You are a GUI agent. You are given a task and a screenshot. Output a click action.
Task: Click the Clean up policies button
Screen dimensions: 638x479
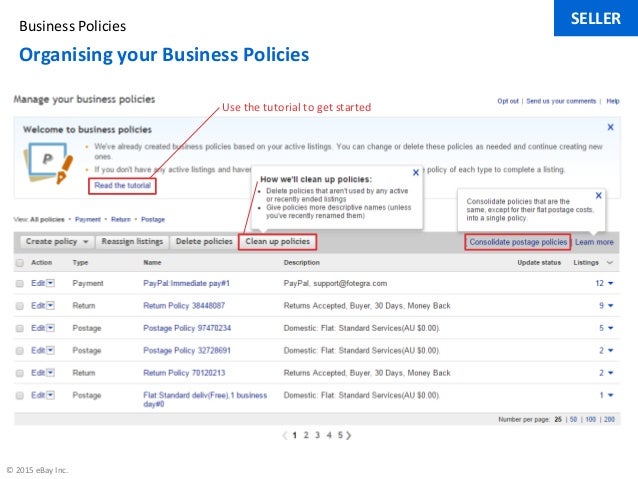[x=277, y=242]
